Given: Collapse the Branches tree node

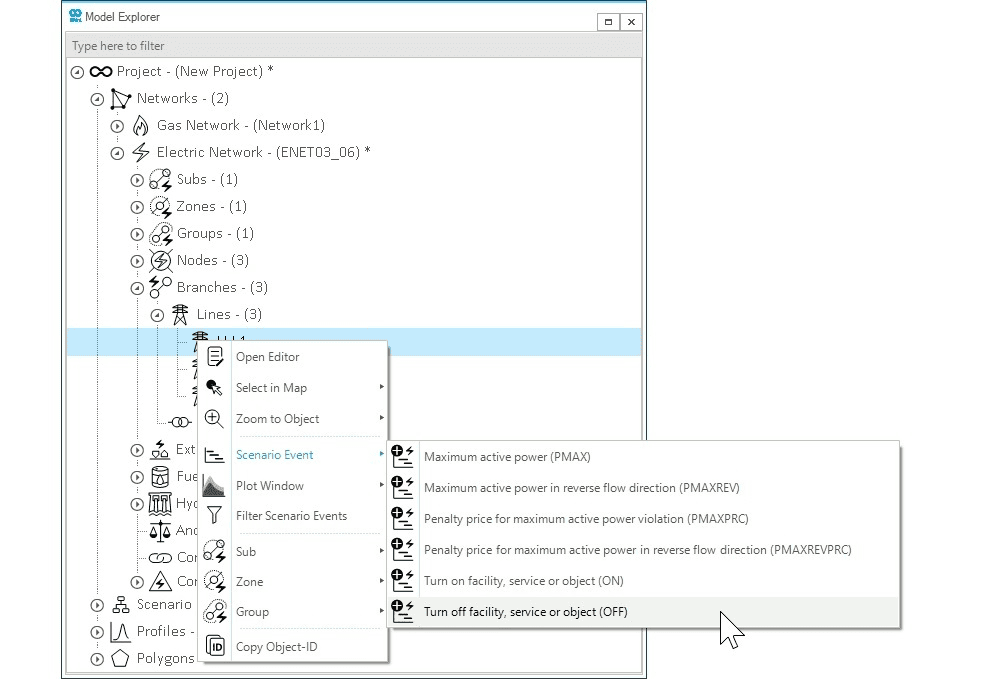Looking at the screenshot, I should pyautogui.click(x=137, y=288).
